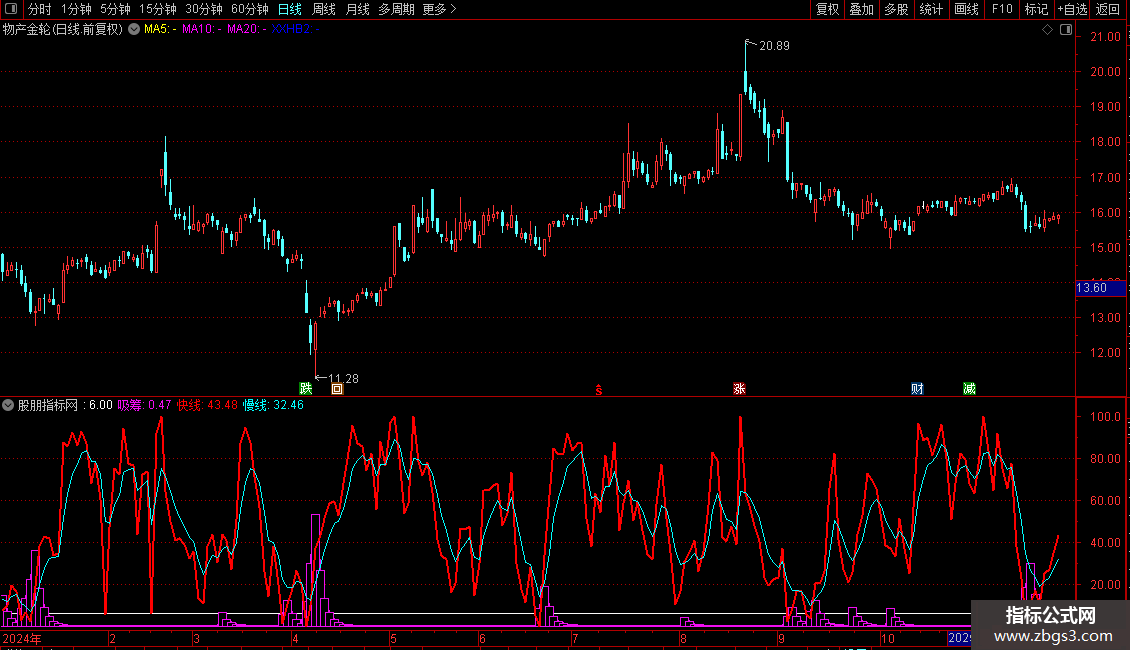This screenshot has height=650, width=1130.
Task: Click the 20.89 high price label
Action: click(774, 46)
